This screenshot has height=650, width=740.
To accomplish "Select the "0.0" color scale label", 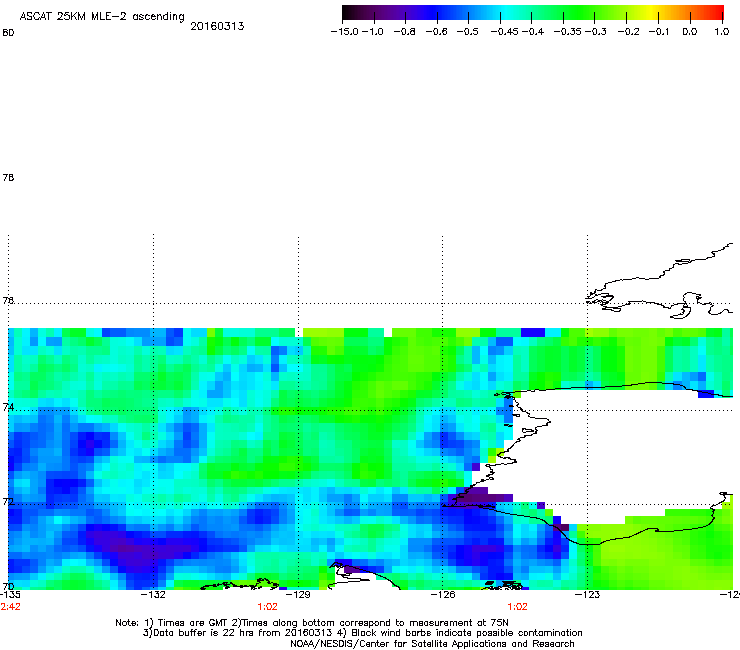I will 690,32.
